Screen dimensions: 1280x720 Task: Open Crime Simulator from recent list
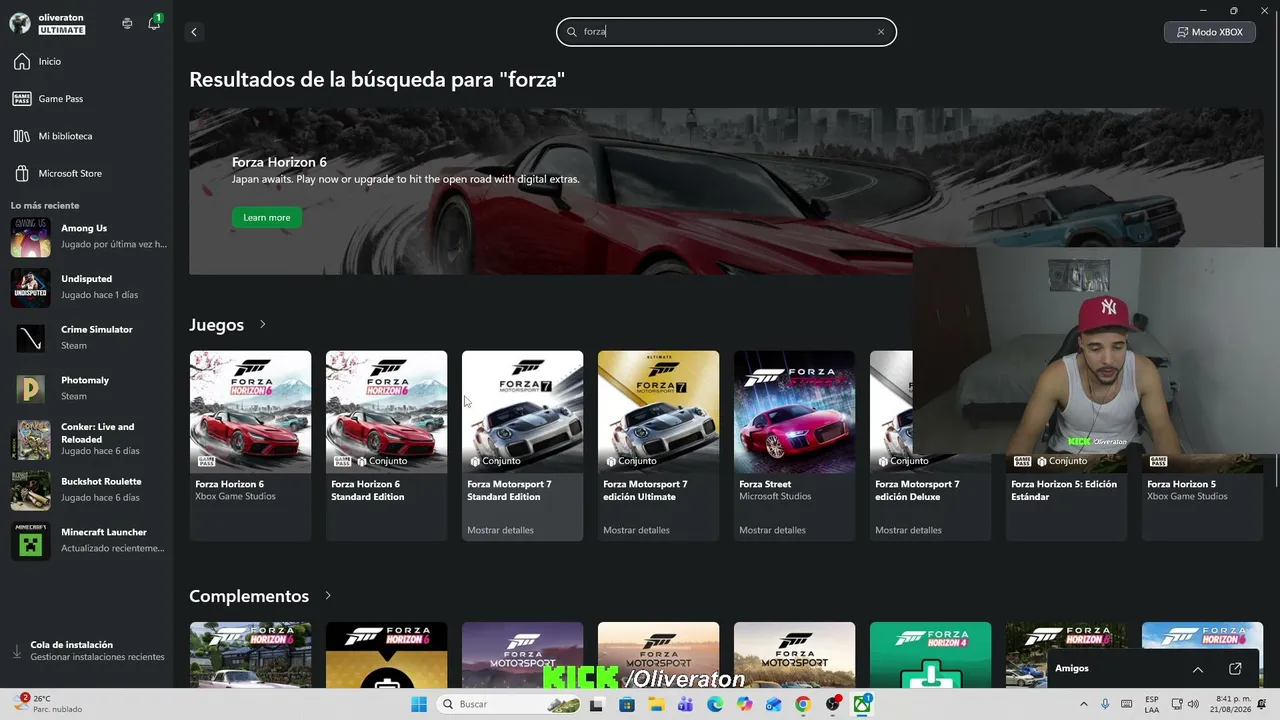87,338
